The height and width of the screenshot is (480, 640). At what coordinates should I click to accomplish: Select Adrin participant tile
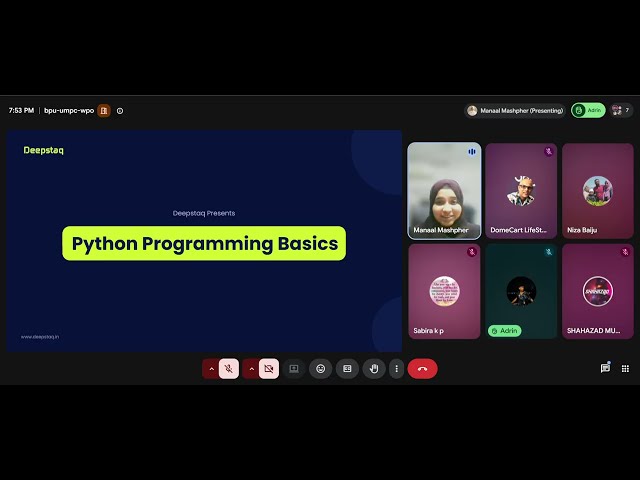click(521, 291)
